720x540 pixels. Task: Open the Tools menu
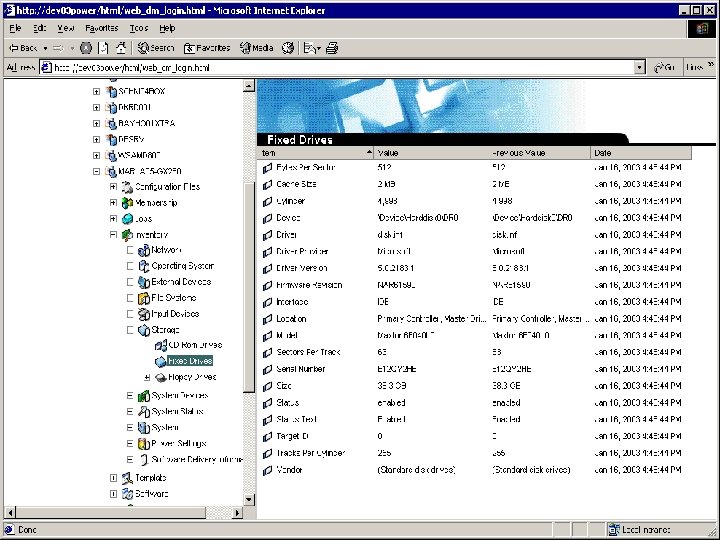pyautogui.click(x=138, y=28)
